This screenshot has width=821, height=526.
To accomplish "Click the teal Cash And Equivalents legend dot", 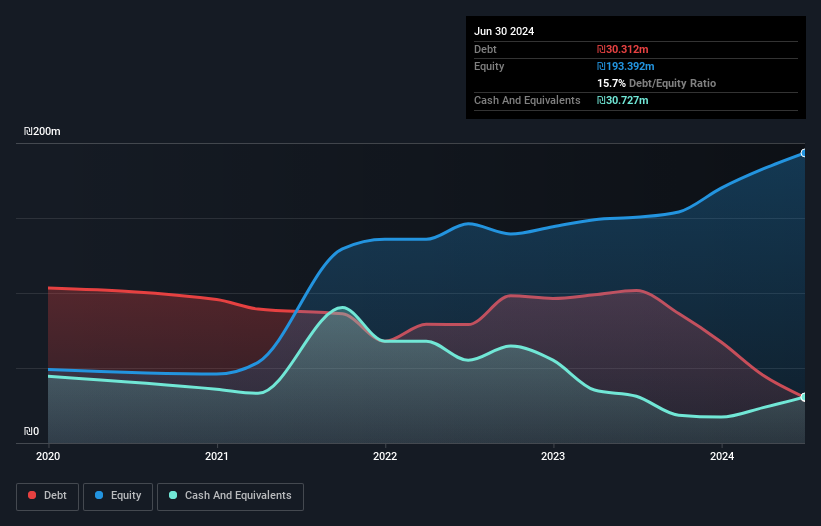I will (x=173, y=495).
